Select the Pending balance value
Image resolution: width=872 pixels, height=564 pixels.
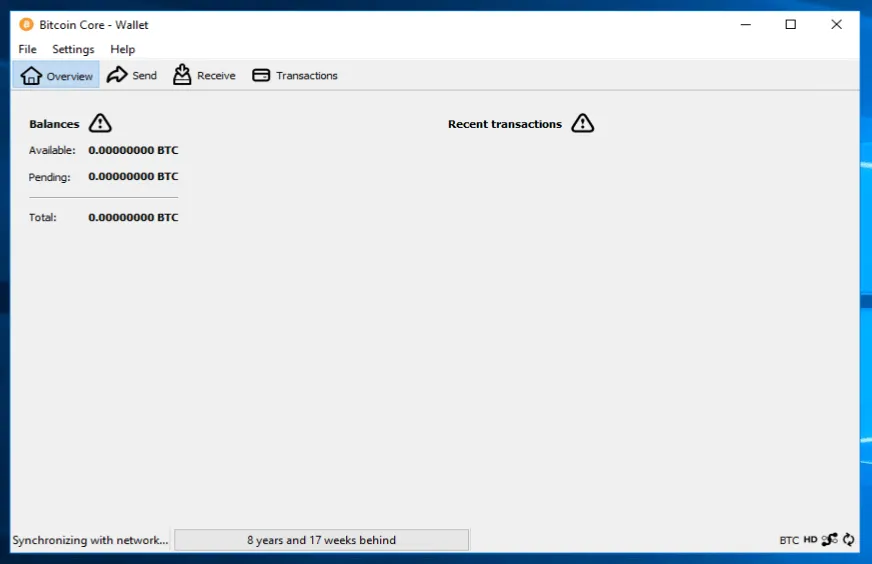click(x=133, y=176)
